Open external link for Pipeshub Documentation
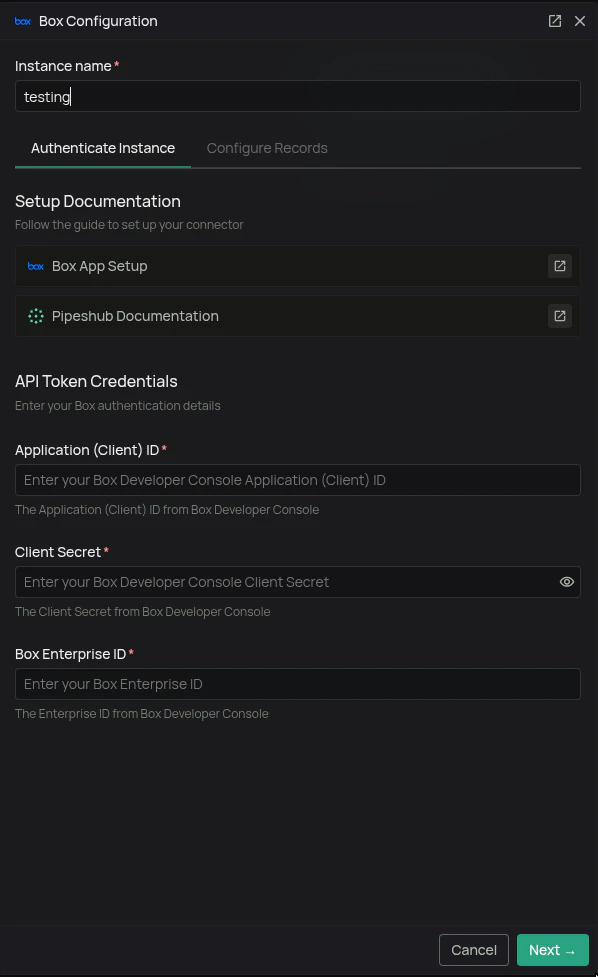The image size is (598, 977). (x=559, y=316)
